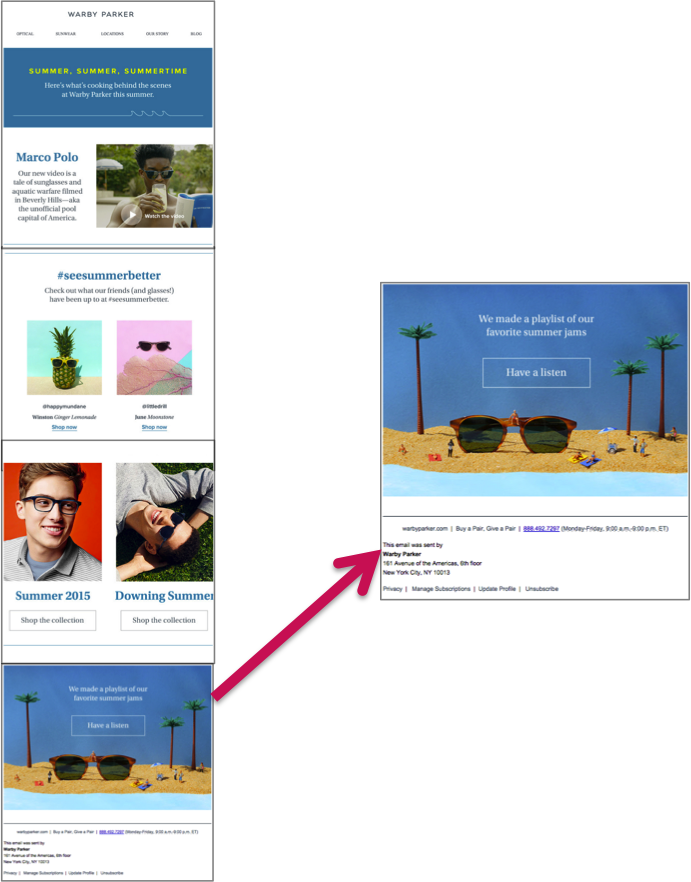Click the @littledrill handle
Screen dimensions: 691x882
154,406
